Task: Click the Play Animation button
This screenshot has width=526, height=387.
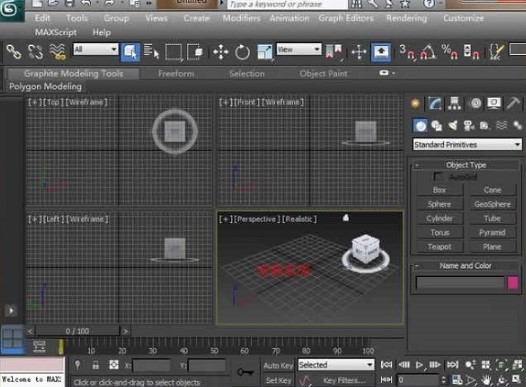Action: pos(419,365)
